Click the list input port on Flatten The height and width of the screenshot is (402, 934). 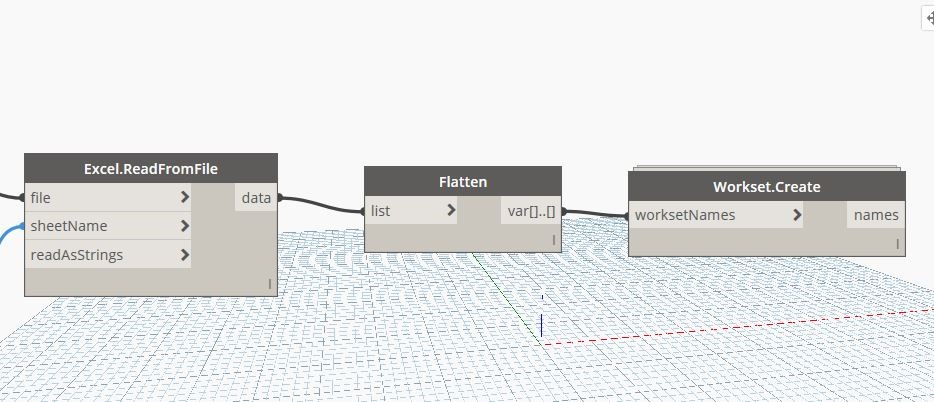click(x=411, y=210)
